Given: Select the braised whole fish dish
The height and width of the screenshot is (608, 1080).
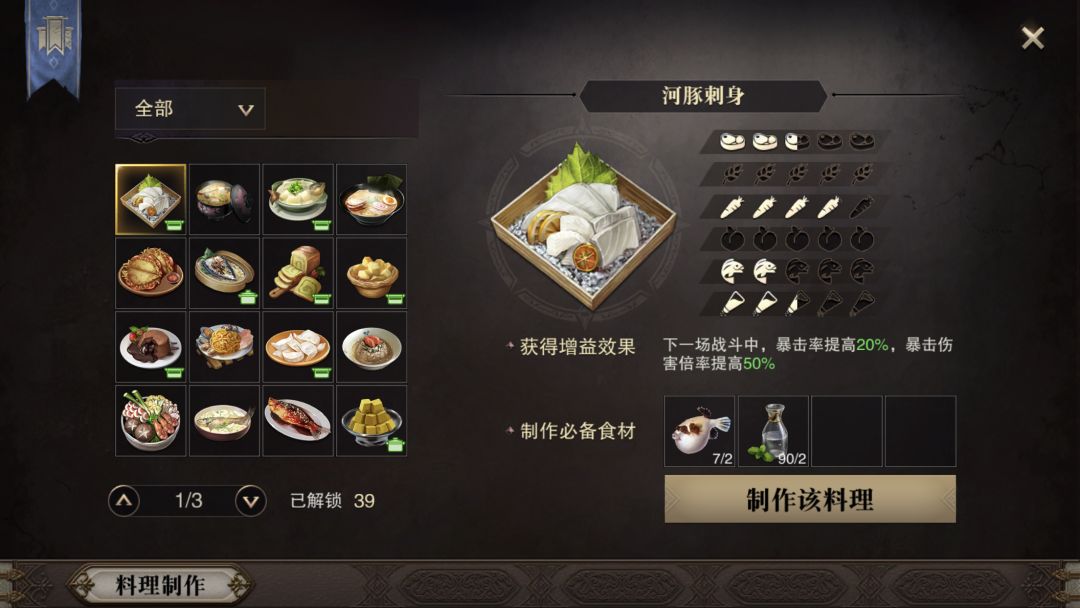Looking at the screenshot, I should click(298, 420).
